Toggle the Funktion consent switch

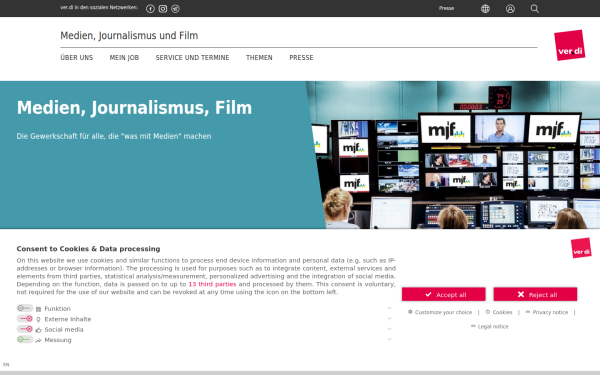point(25,308)
